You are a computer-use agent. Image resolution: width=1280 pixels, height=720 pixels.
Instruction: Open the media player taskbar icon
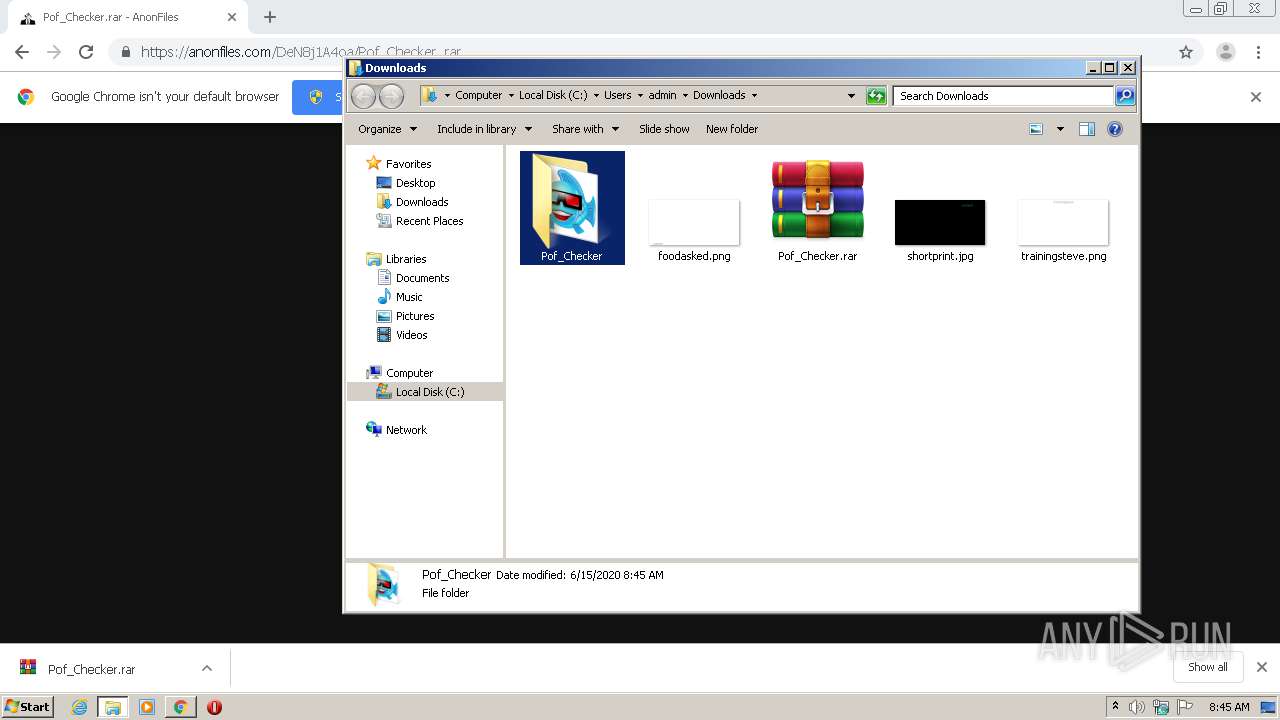click(x=147, y=707)
